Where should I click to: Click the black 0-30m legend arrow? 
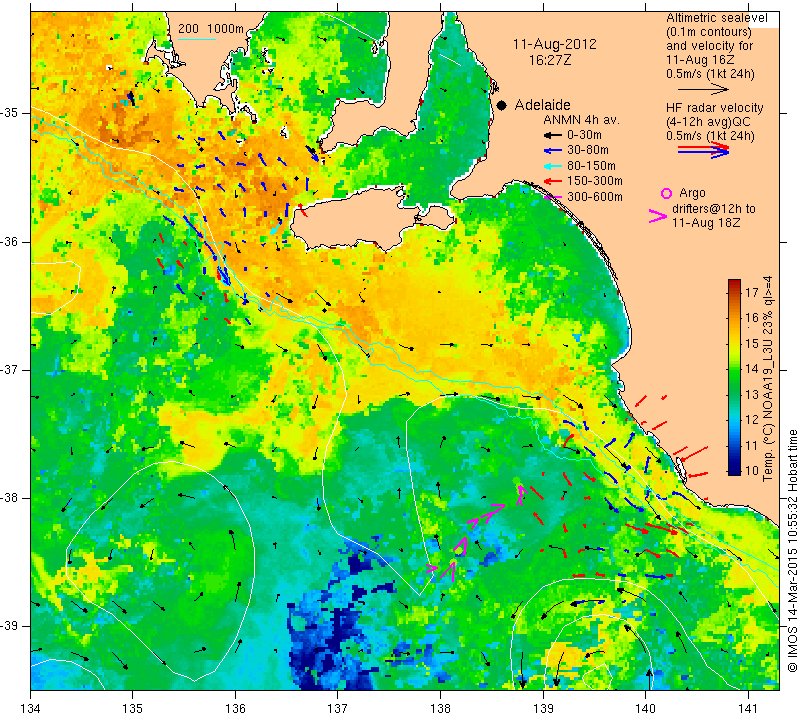552,135
